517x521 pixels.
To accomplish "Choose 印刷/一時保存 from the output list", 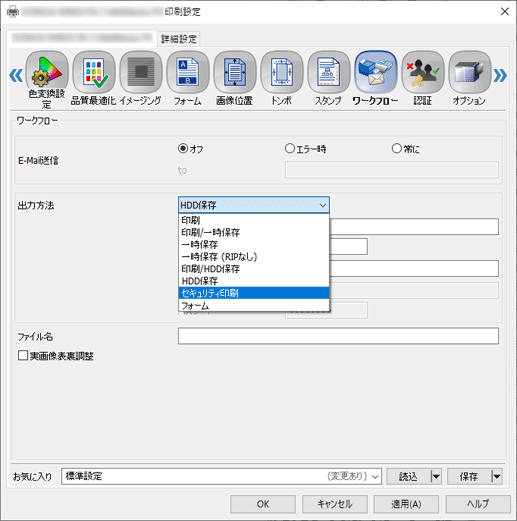I will click(x=254, y=232).
